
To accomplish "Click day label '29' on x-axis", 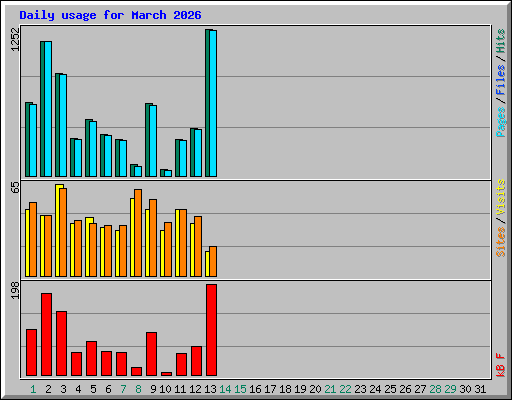I will (x=450, y=389).
